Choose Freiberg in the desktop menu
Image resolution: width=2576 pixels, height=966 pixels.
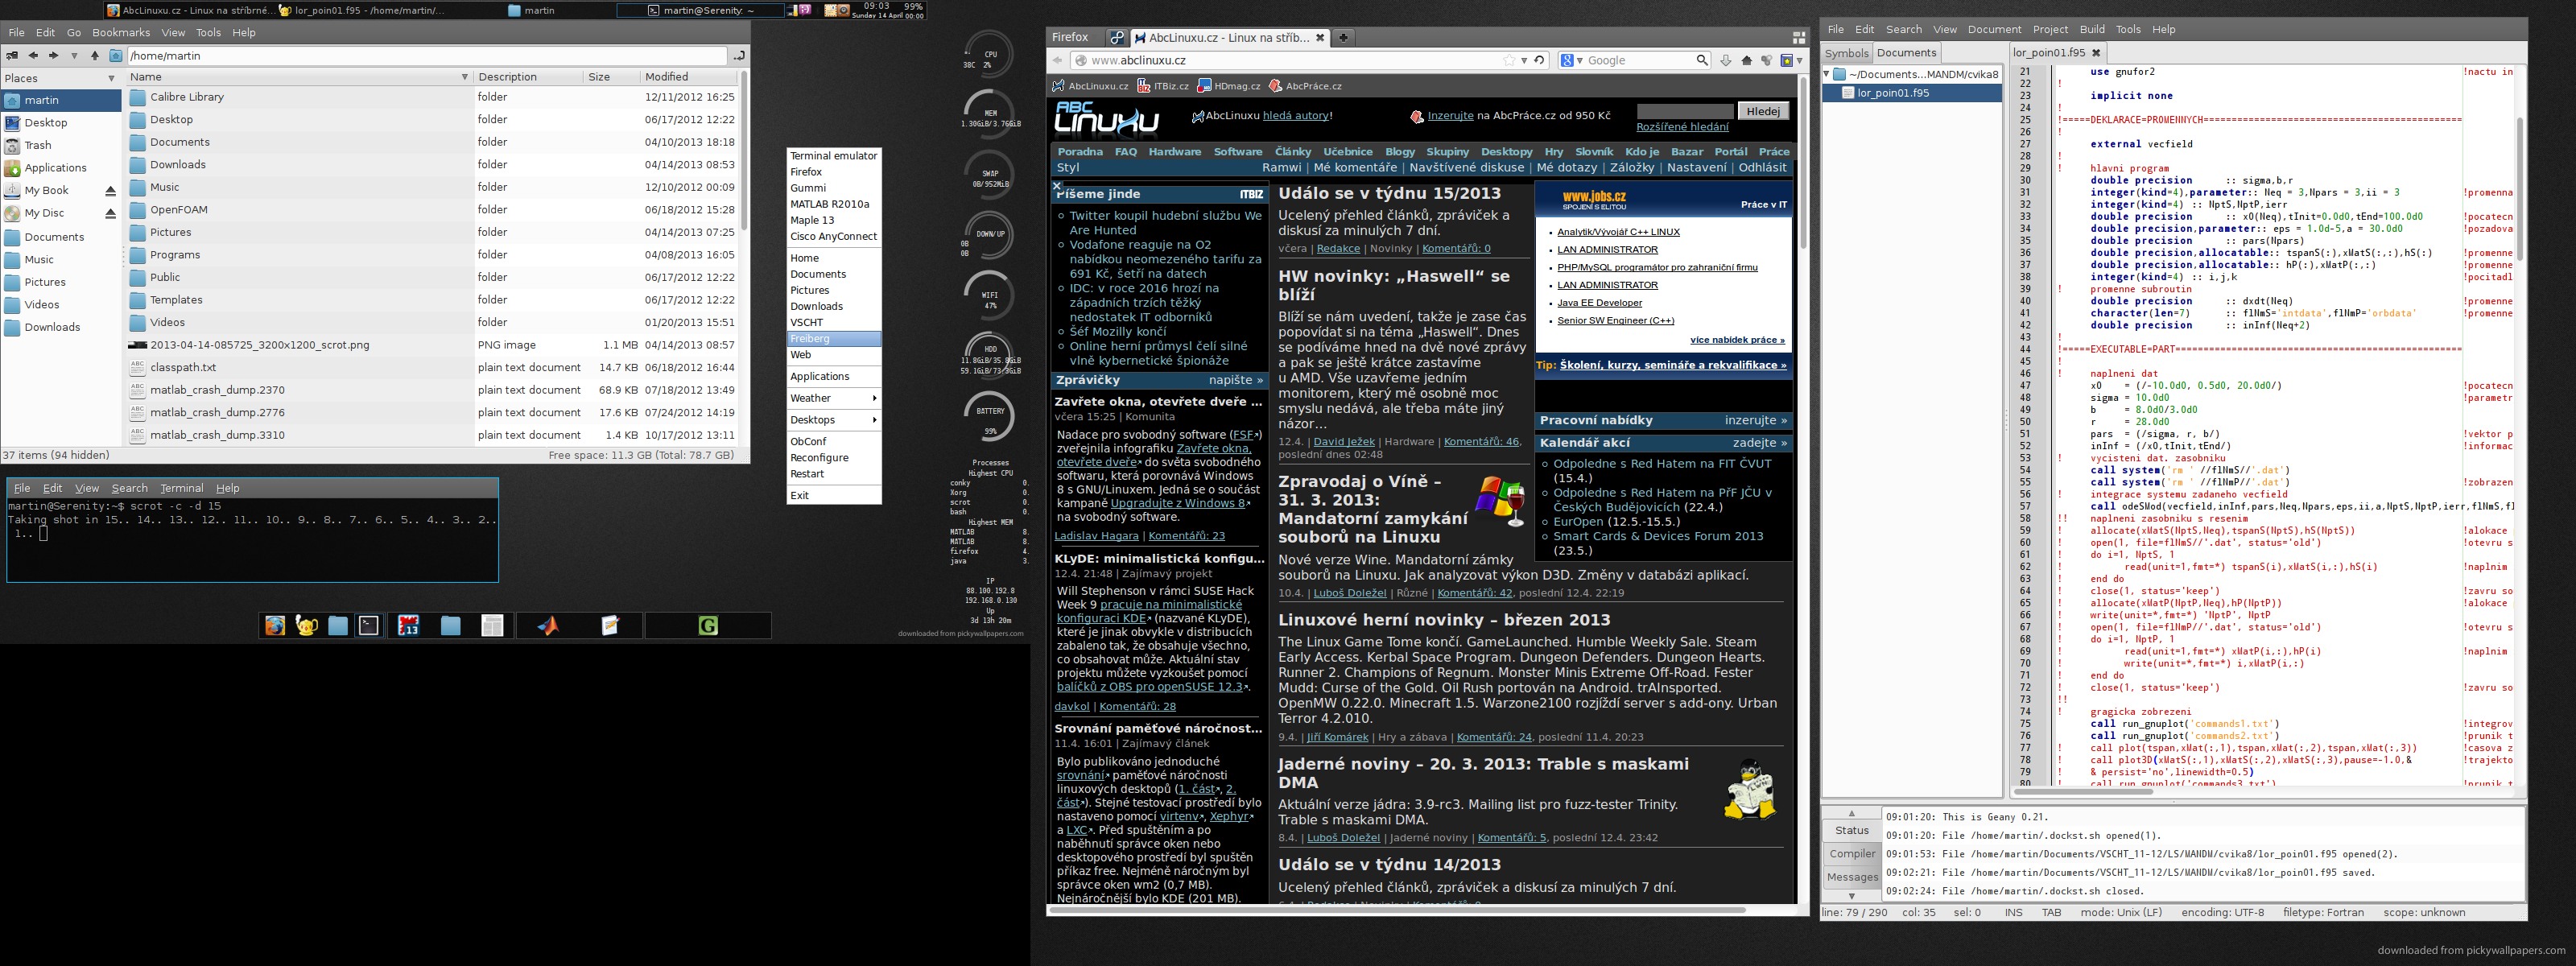(x=833, y=339)
